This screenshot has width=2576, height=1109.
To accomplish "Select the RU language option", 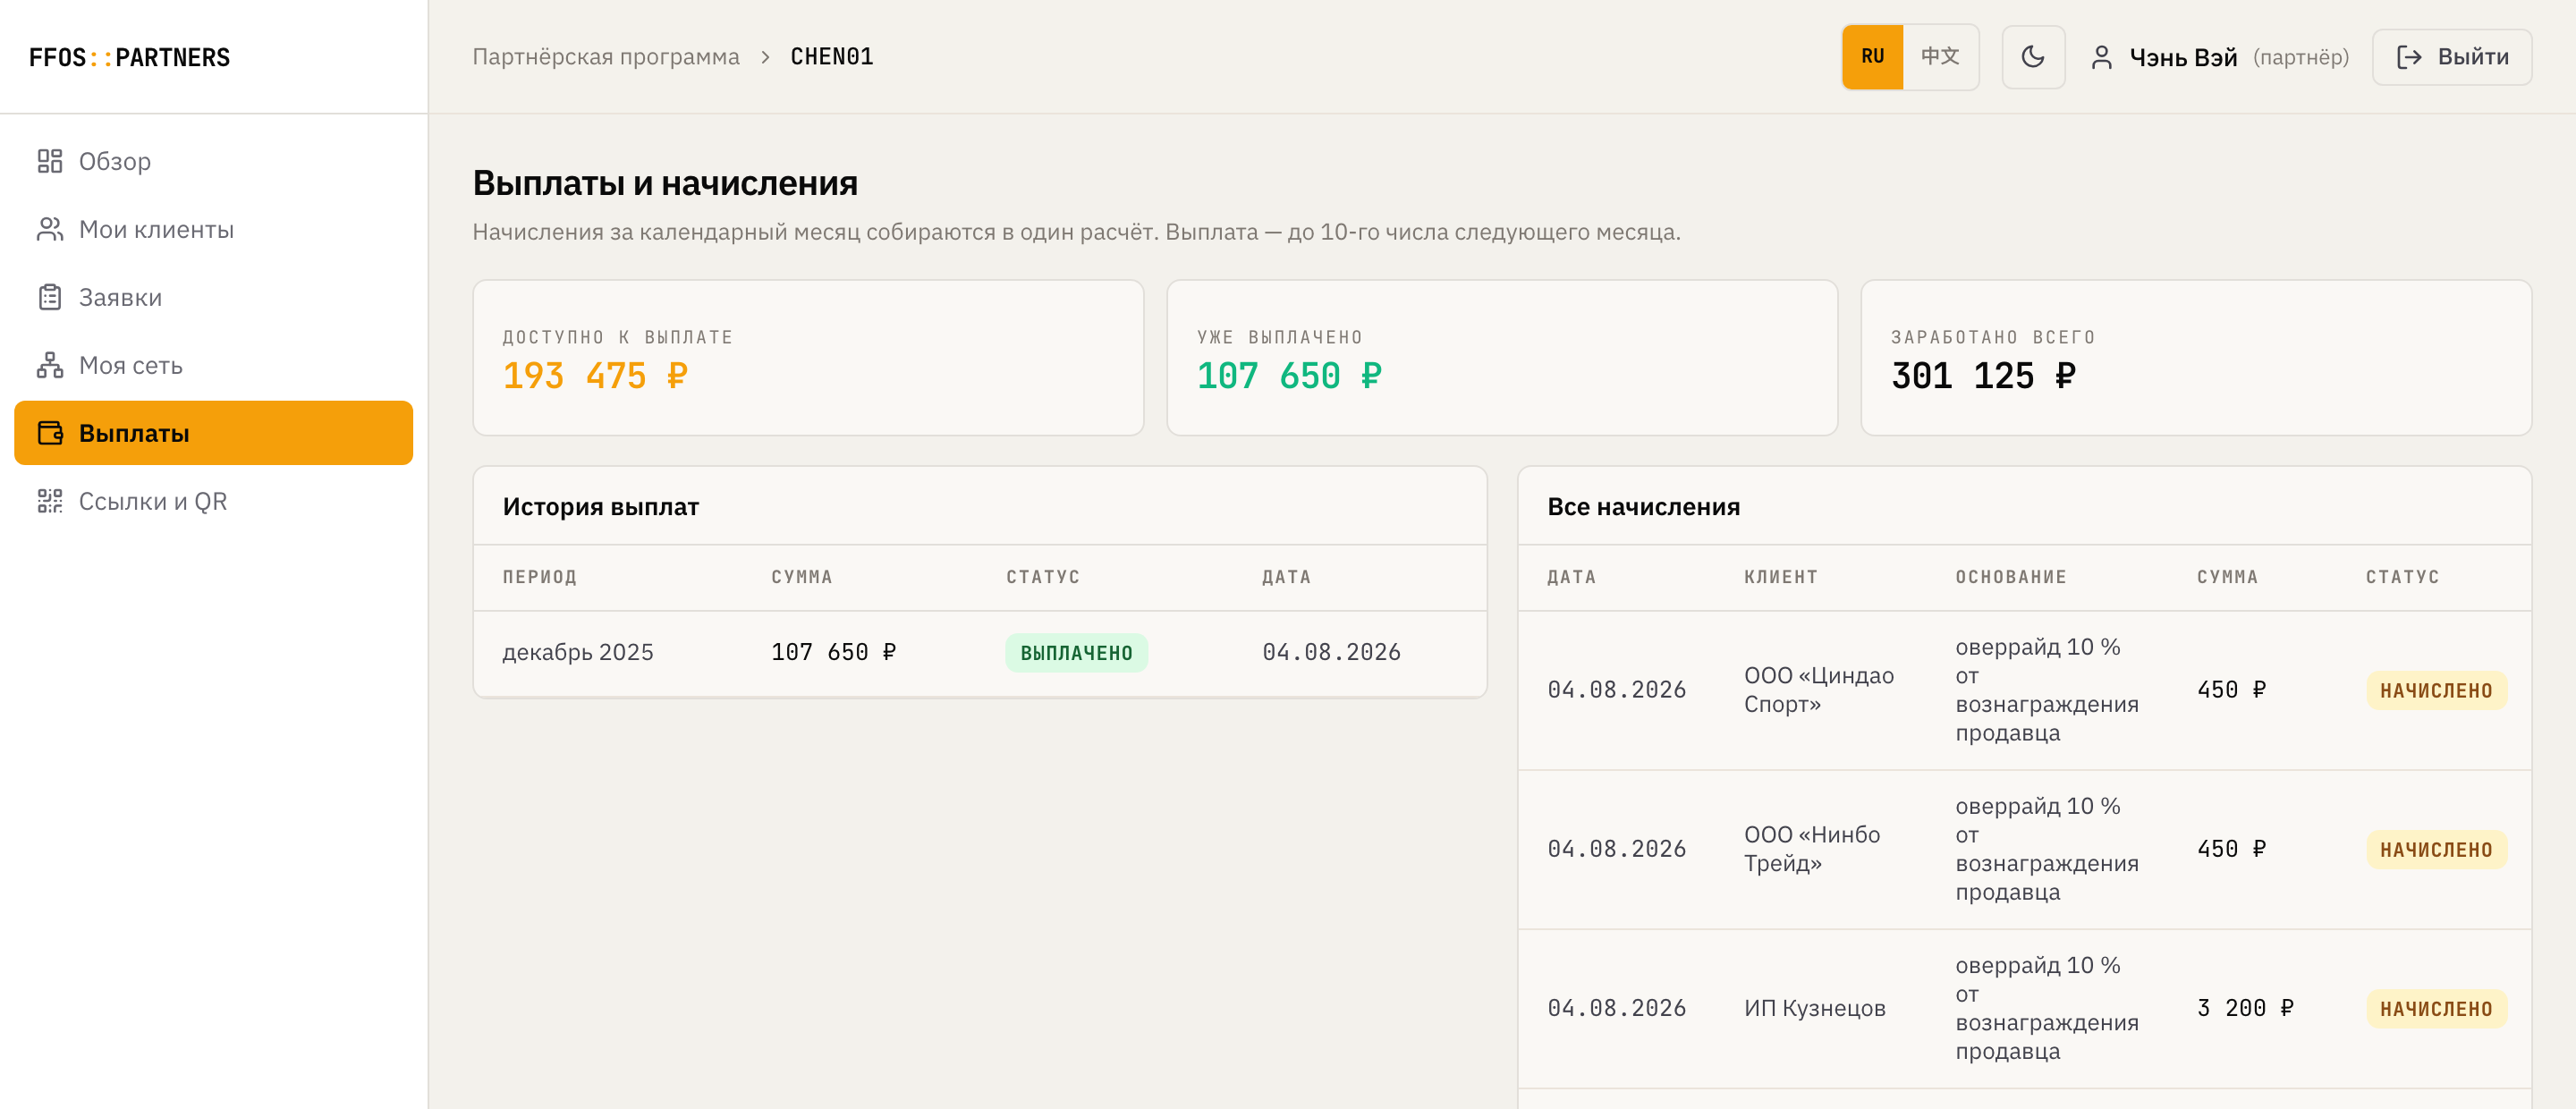I will pyautogui.click(x=1872, y=57).
